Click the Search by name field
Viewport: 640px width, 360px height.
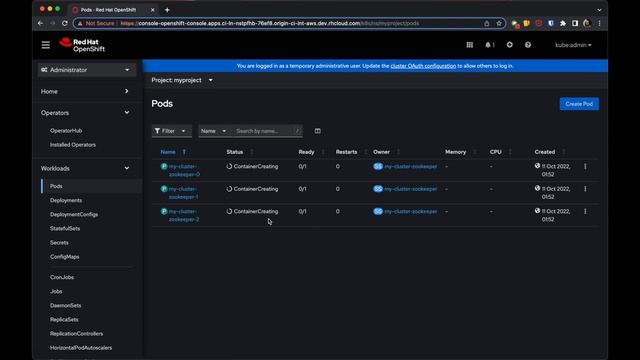264,131
